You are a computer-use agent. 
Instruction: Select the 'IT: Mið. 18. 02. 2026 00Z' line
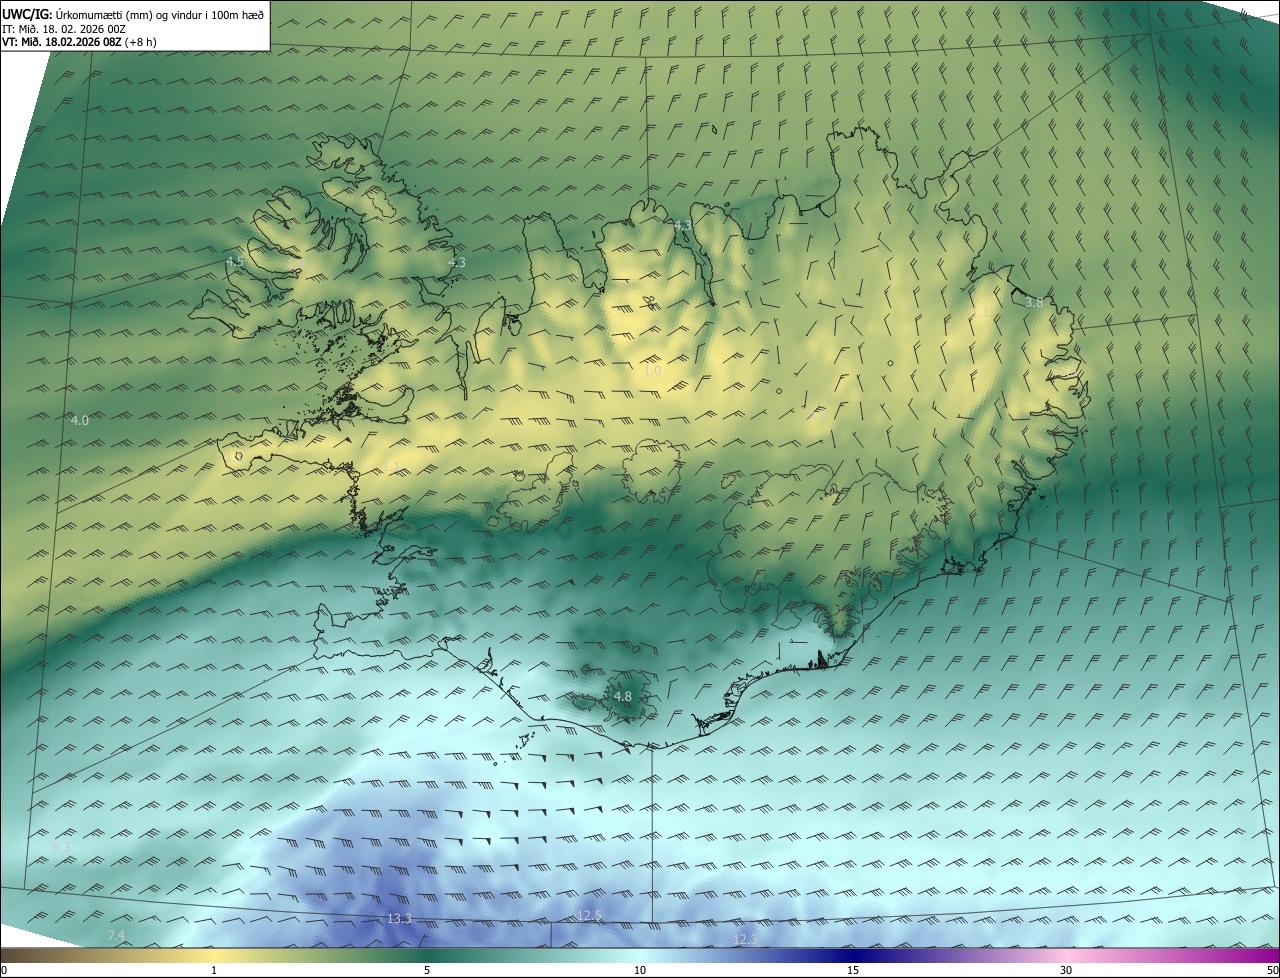(64, 28)
